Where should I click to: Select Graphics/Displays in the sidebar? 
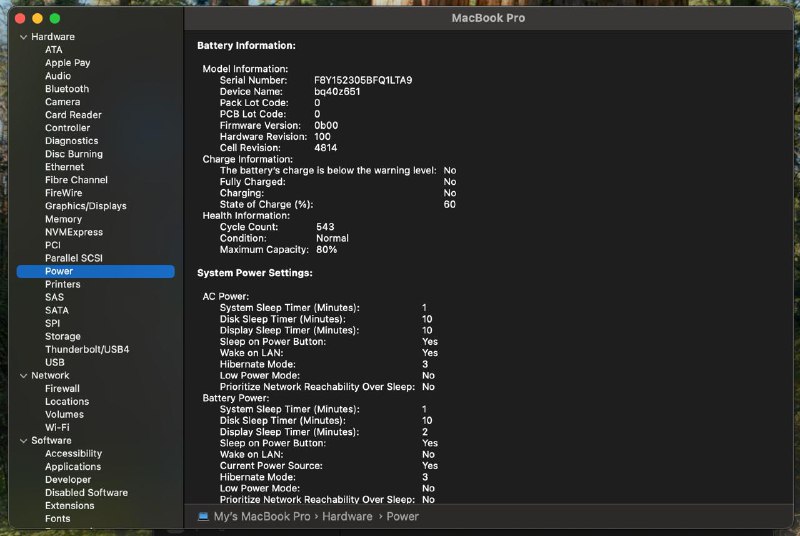coord(86,206)
